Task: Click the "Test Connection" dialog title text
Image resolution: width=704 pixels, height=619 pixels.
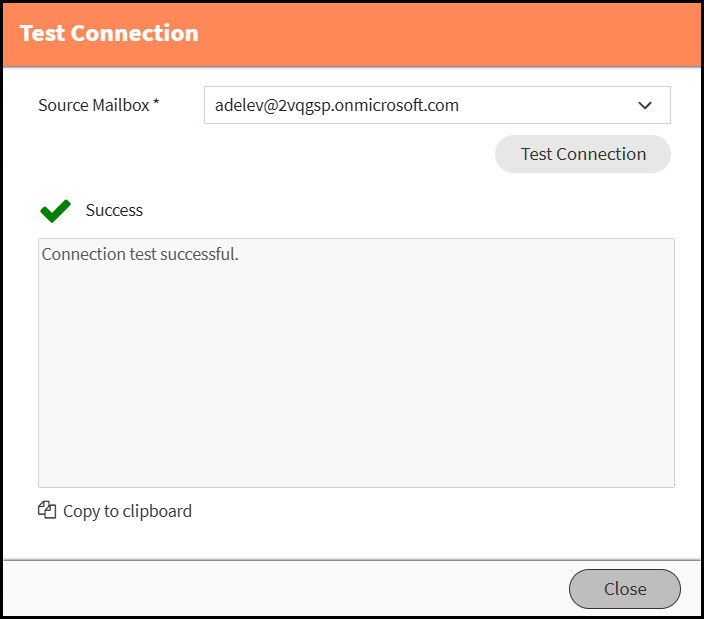Action: (109, 33)
